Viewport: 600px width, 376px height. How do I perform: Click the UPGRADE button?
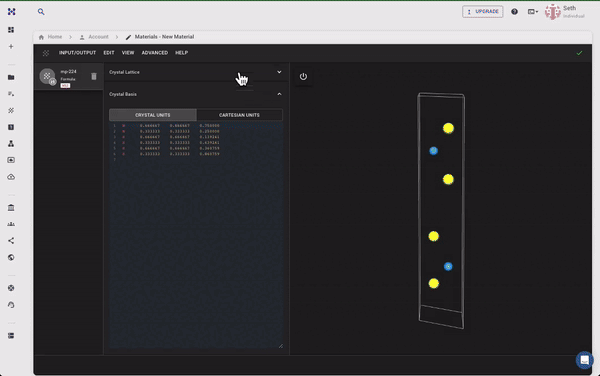(483, 11)
